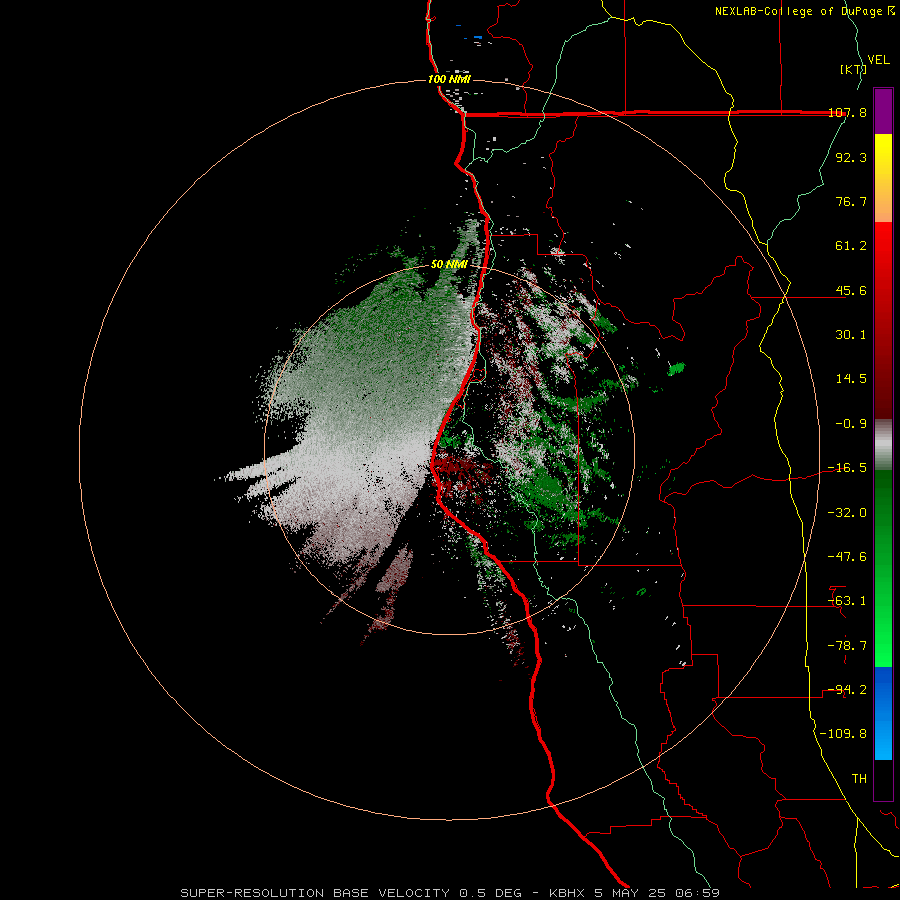This screenshot has height=900, width=900.
Task: Click the -78.7 legend value
Action: (x=847, y=645)
